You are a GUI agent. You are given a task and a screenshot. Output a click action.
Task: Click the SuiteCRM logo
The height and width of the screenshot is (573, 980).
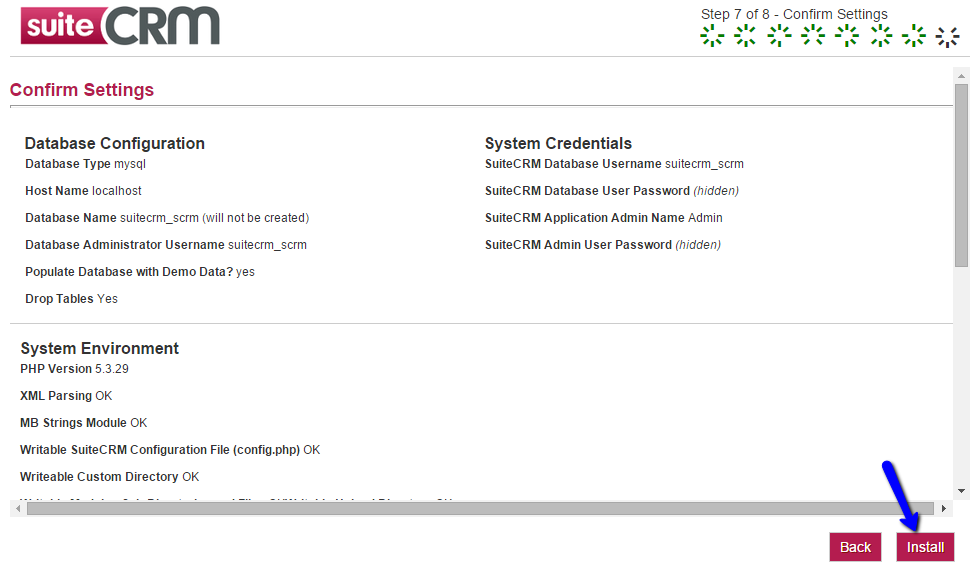120,26
